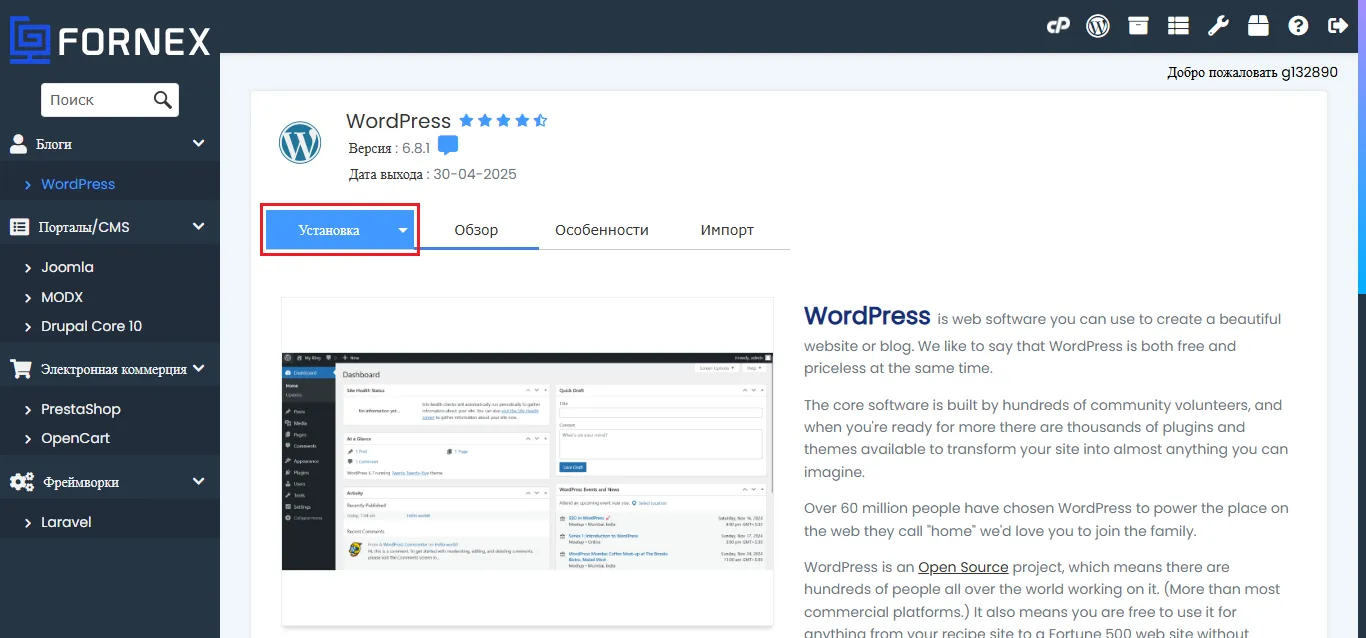Select Drupal Core 10 in sidebar
Image resolution: width=1366 pixels, height=638 pixels.
(91, 326)
